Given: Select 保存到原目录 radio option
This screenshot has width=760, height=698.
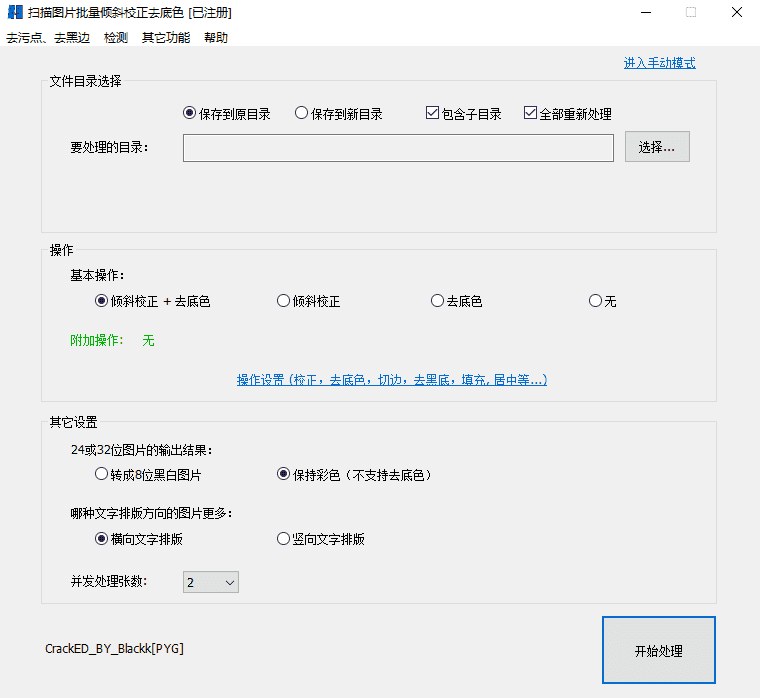Looking at the screenshot, I should (189, 114).
